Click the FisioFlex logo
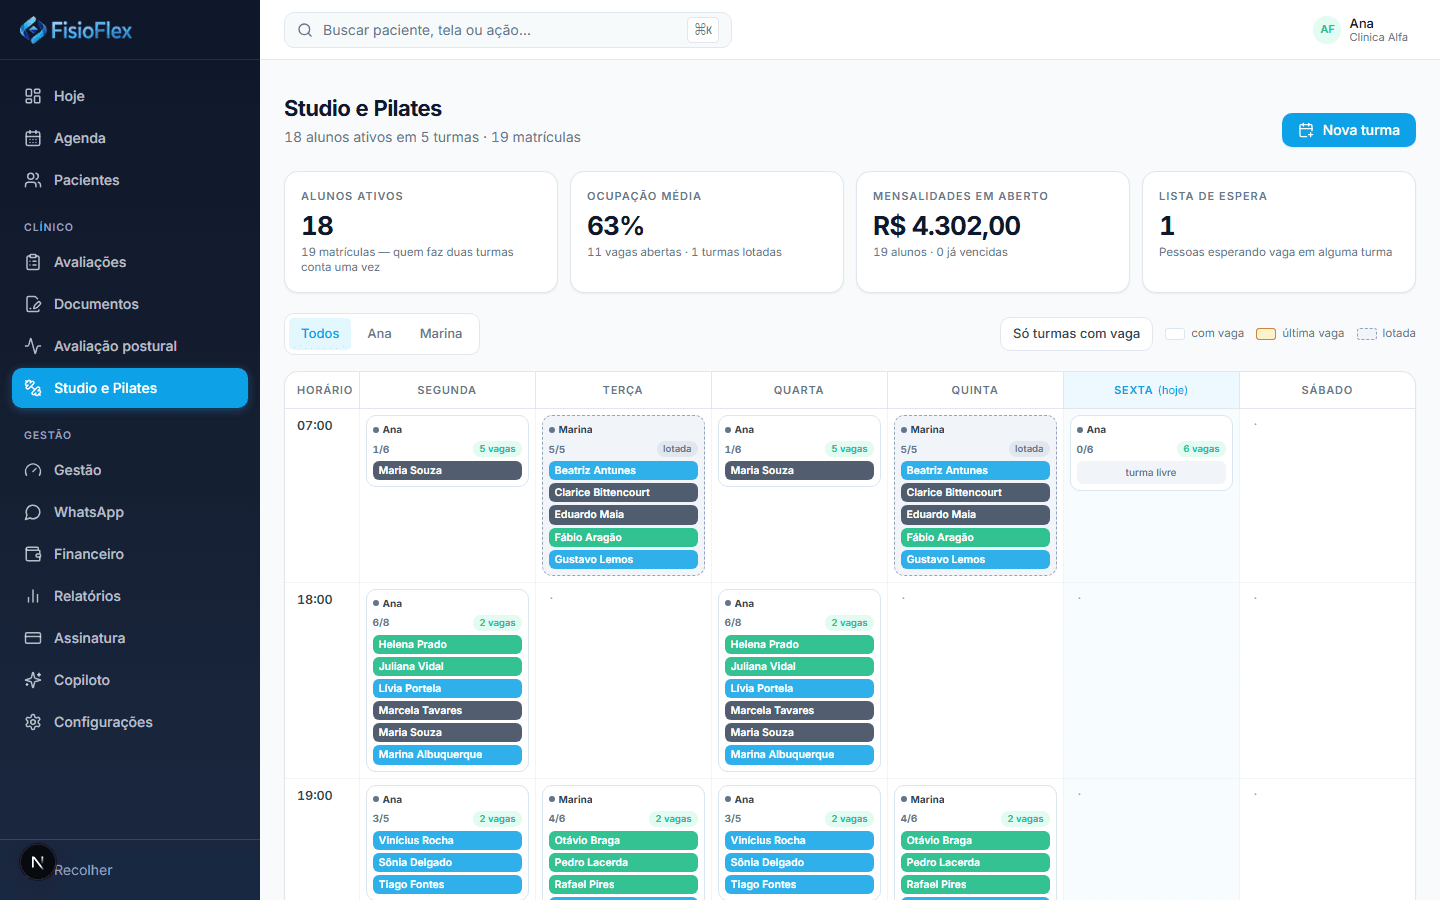 coord(76,30)
